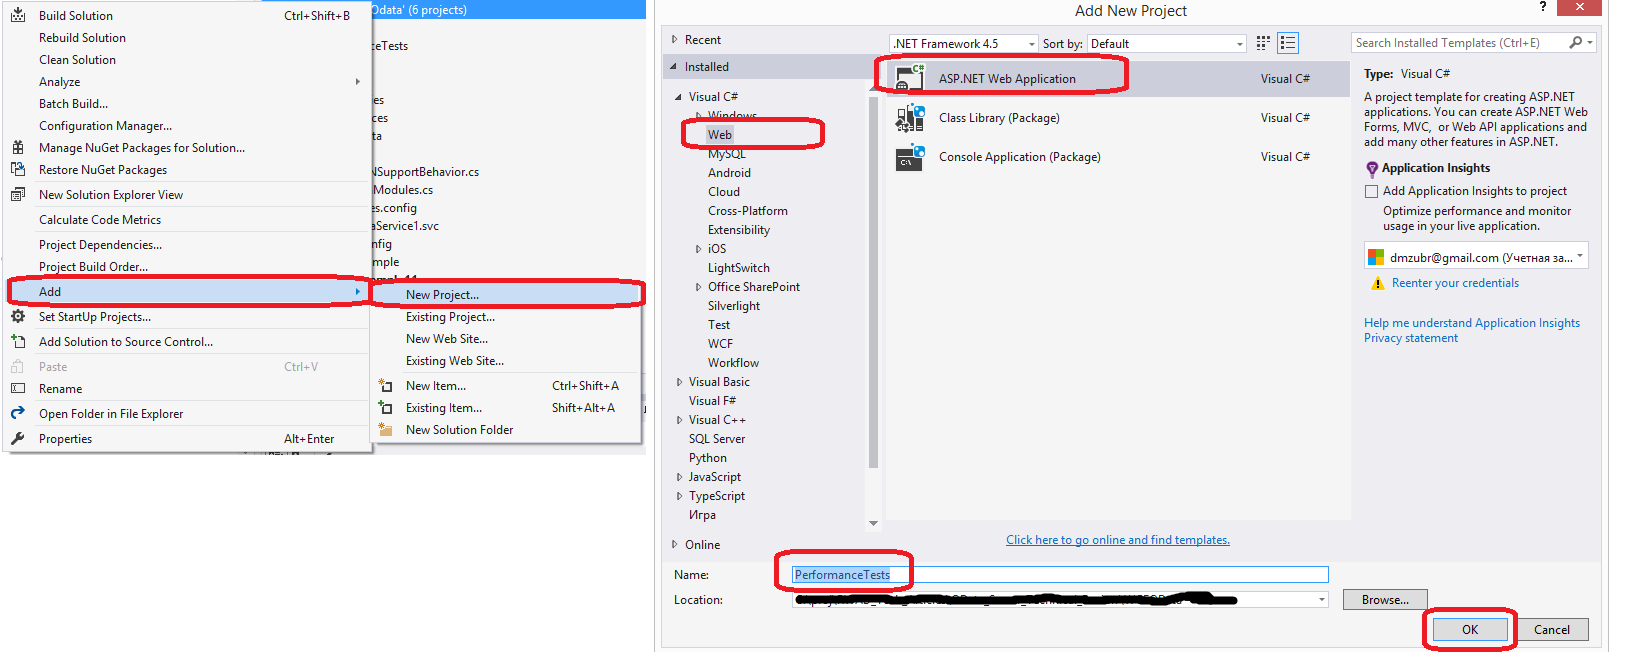
Task: Focus the Search Installed Templates field
Action: coord(1458,43)
